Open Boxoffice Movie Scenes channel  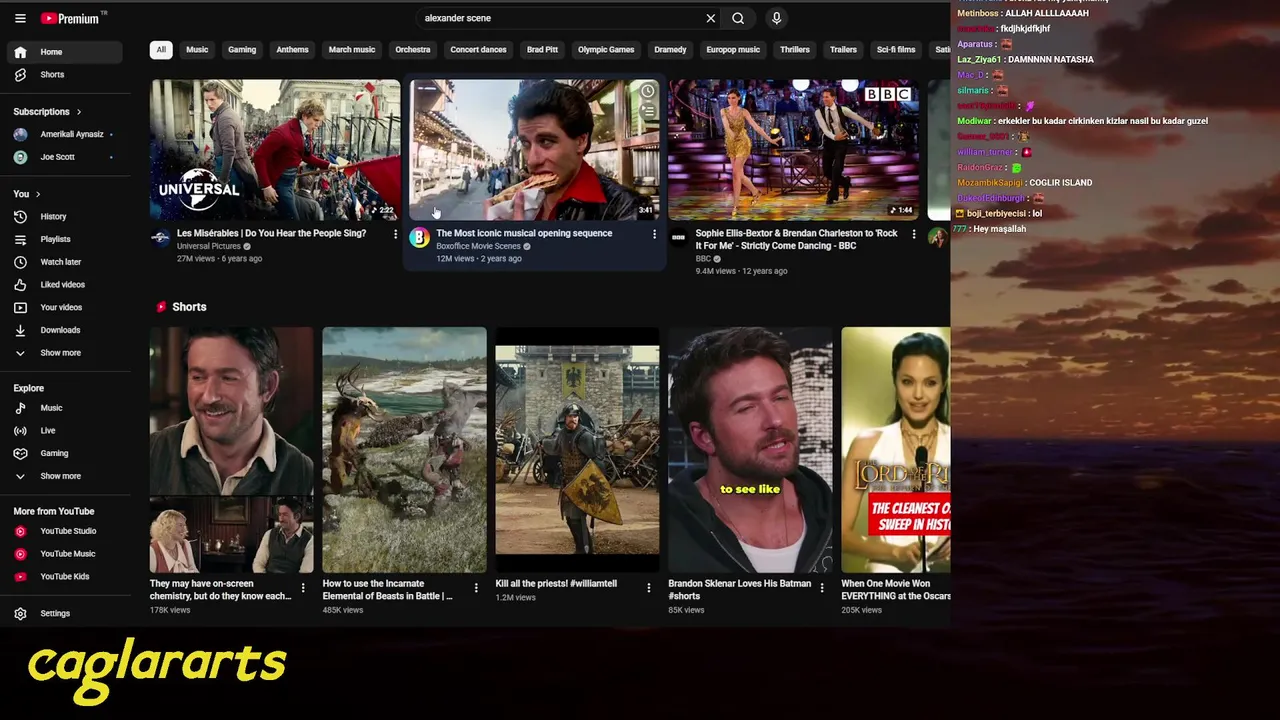click(478, 246)
